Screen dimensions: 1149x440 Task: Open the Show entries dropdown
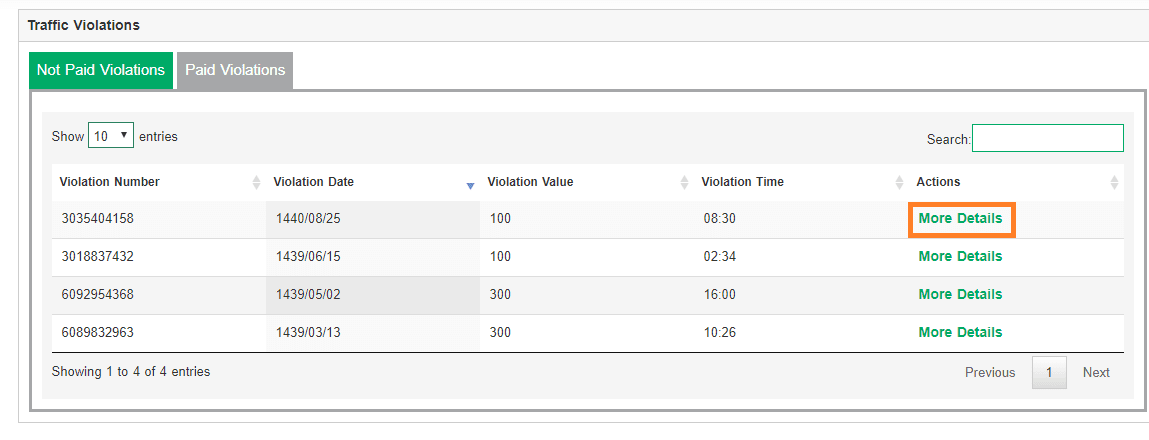tap(111, 136)
